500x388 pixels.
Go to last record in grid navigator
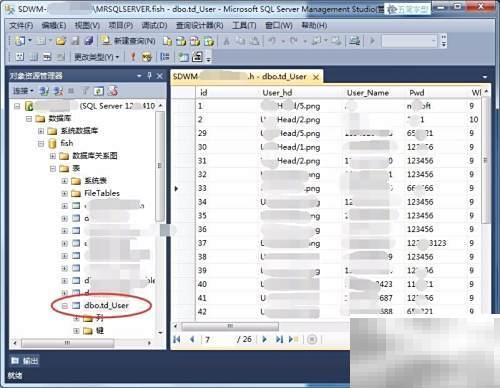pyautogui.click(x=279, y=339)
